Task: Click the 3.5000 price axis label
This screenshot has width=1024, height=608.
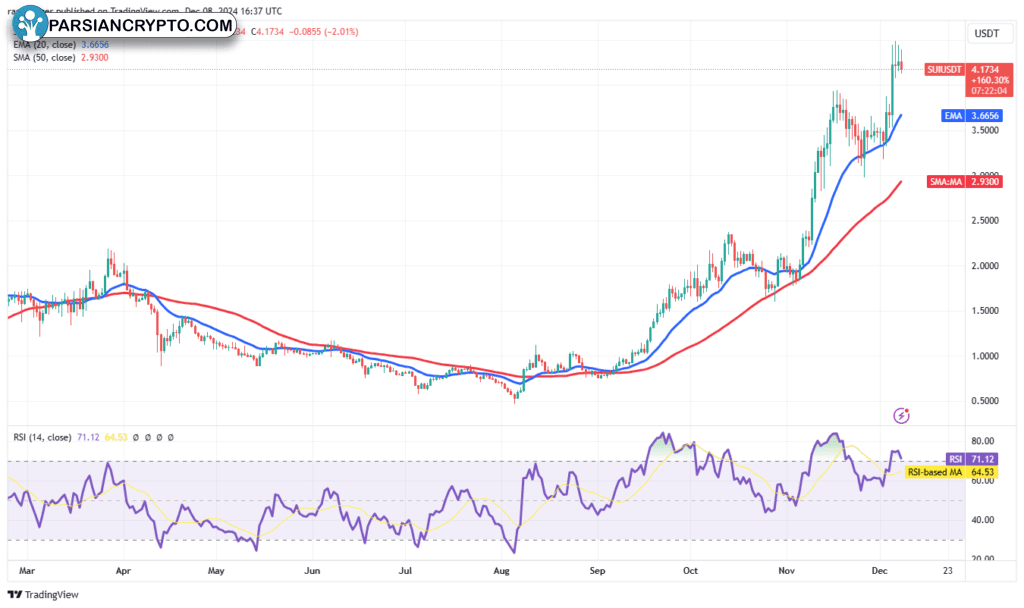Action: click(985, 130)
